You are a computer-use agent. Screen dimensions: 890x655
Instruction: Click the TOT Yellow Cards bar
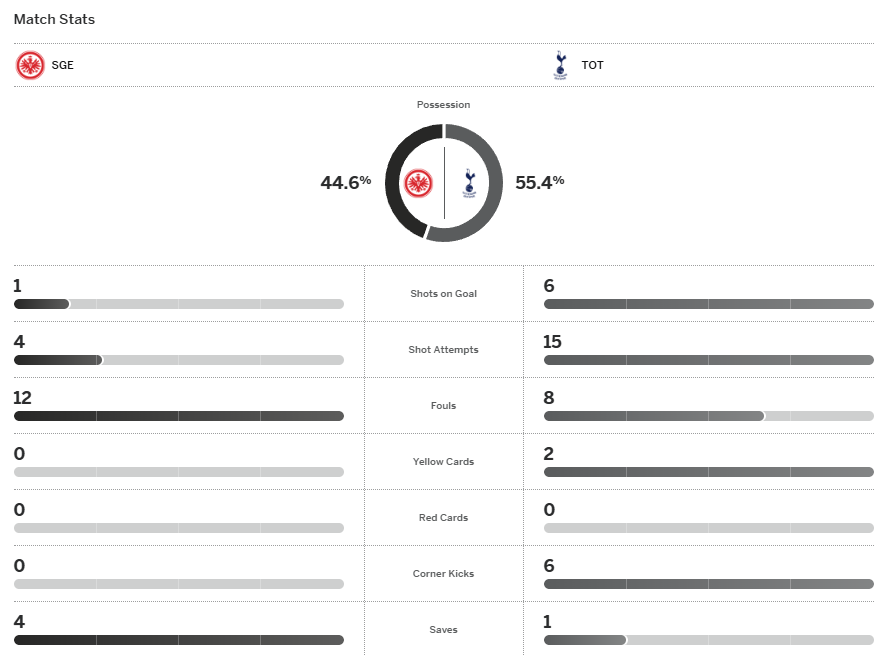pyautogui.click(x=708, y=472)
